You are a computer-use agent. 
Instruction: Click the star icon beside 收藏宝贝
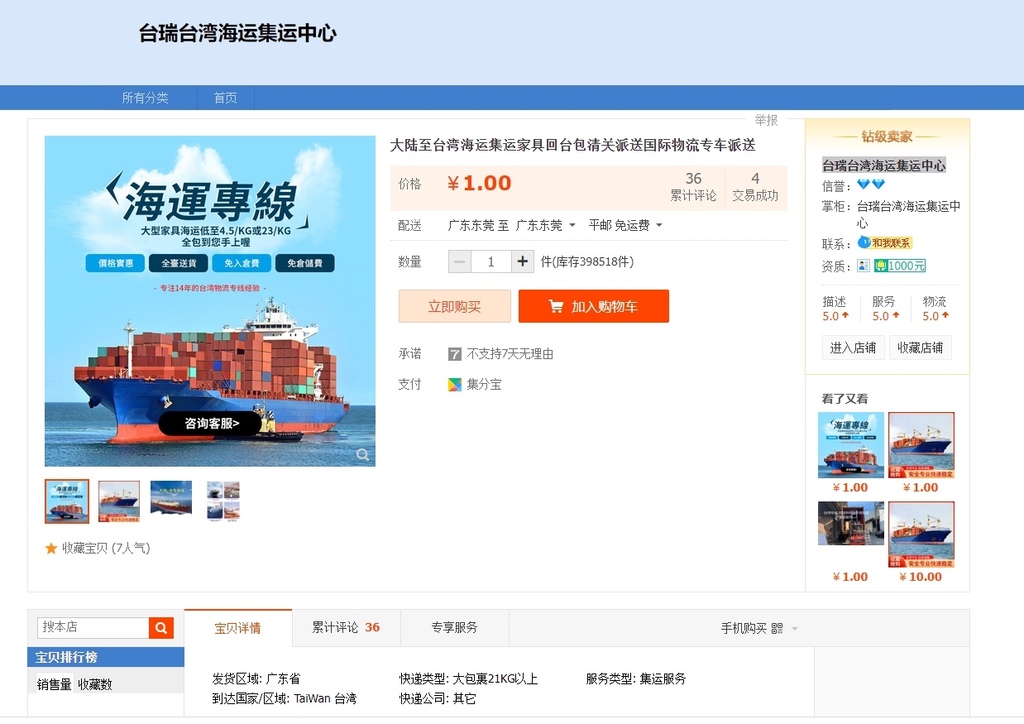point(51,548)
